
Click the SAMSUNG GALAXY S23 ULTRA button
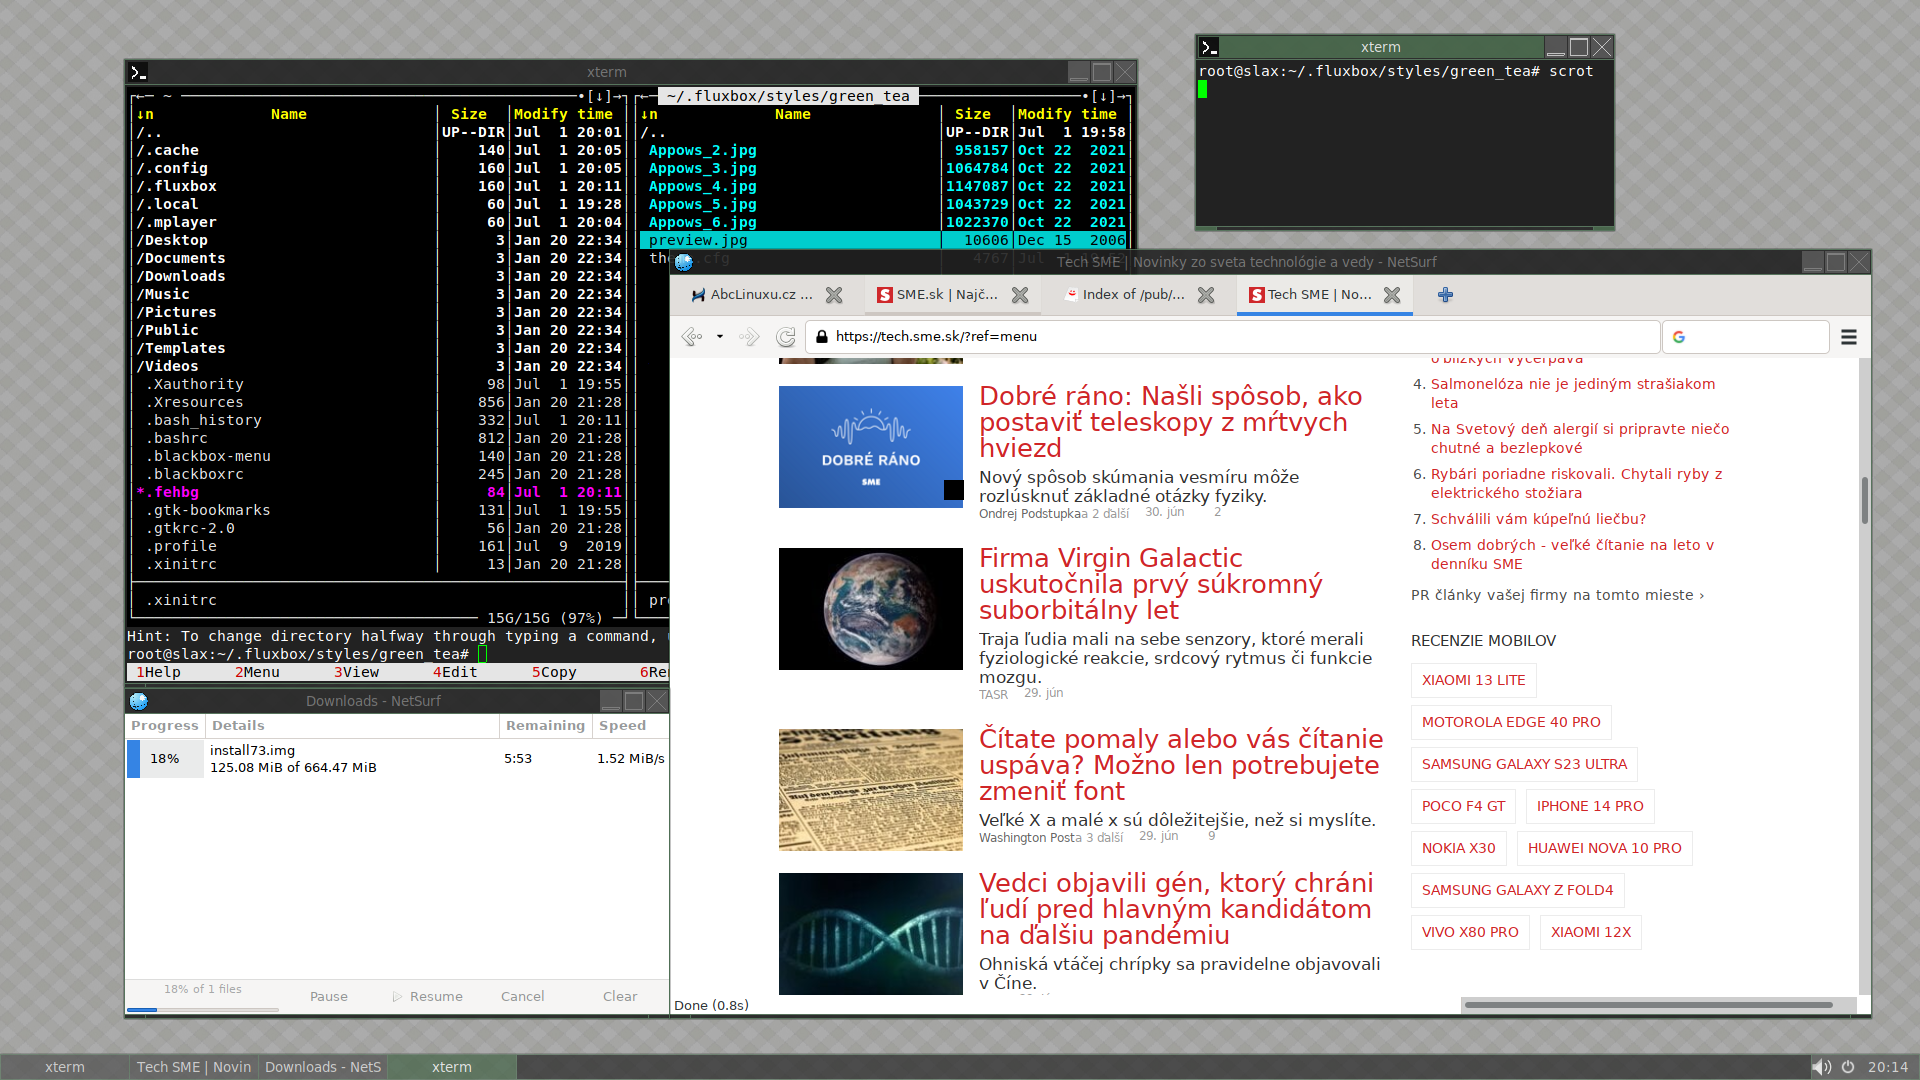click(1524, 764)
